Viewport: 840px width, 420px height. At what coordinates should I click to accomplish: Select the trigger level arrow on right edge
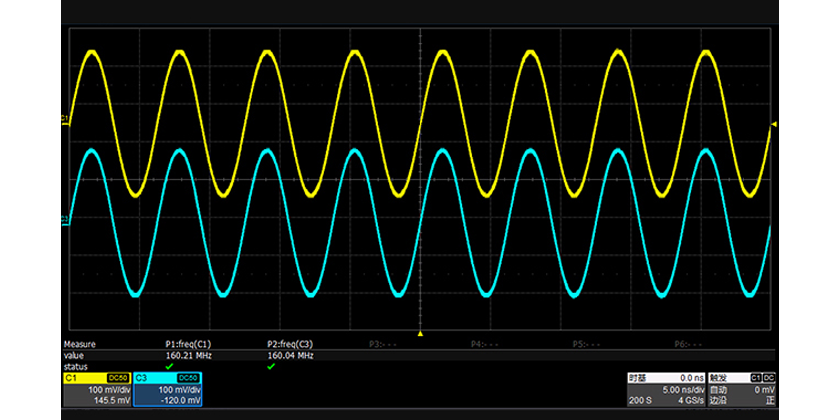773,123
